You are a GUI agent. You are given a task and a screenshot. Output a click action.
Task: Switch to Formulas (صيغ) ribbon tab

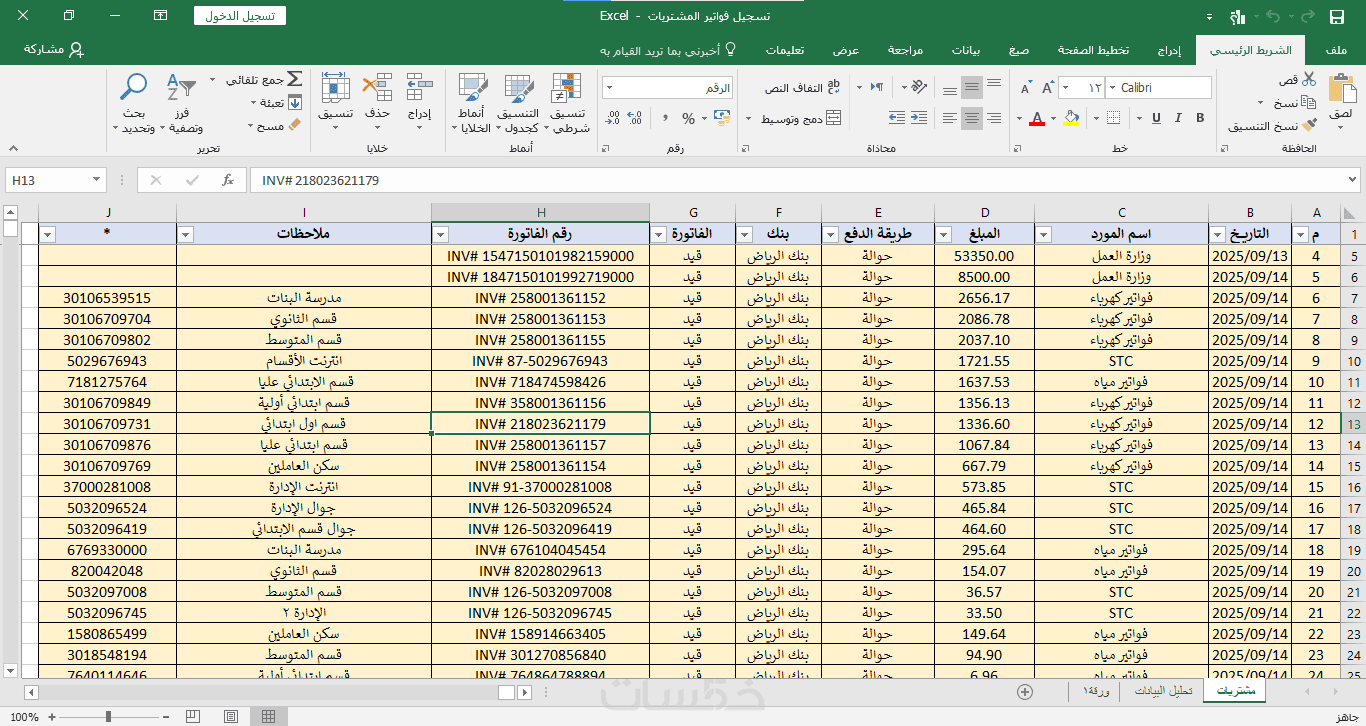[1019, 50]
